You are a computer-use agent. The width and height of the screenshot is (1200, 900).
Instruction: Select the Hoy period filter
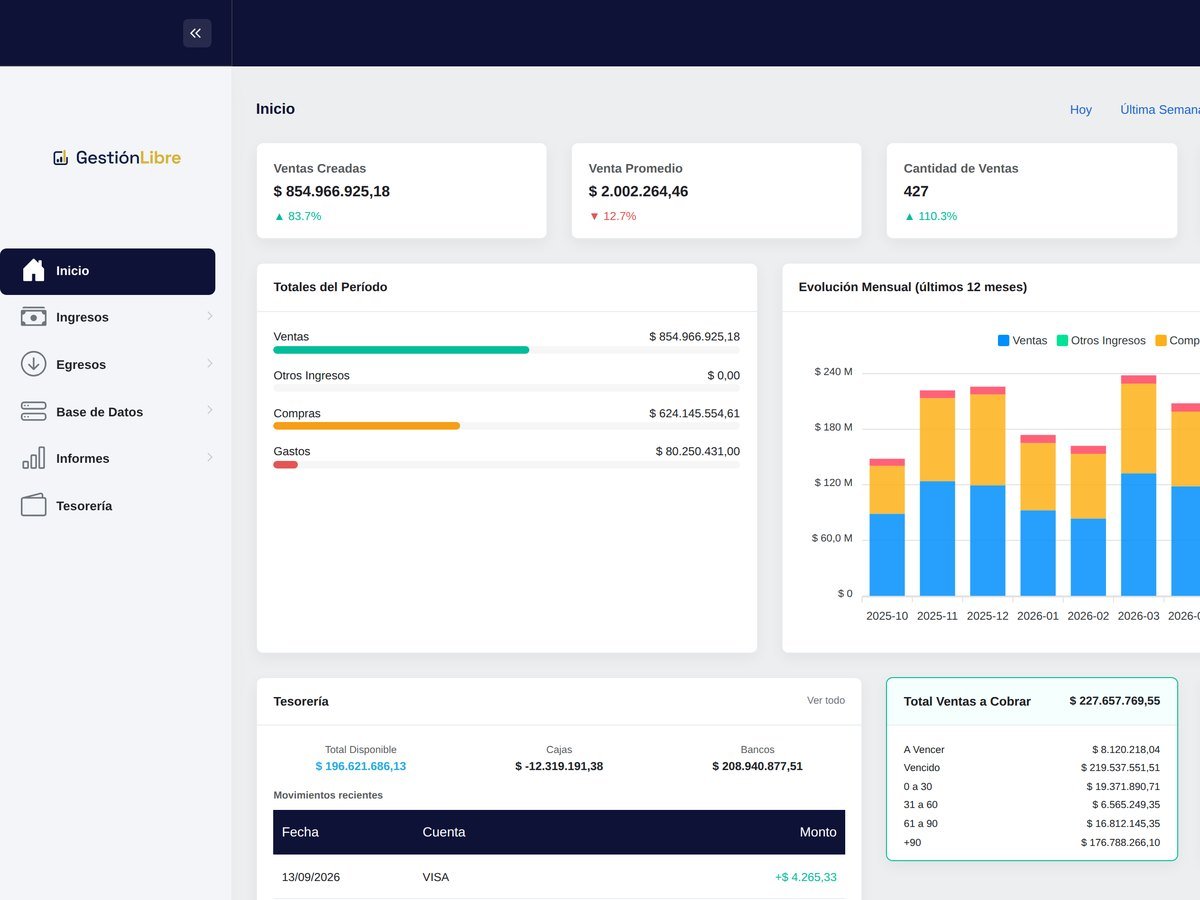(1081, 110)
